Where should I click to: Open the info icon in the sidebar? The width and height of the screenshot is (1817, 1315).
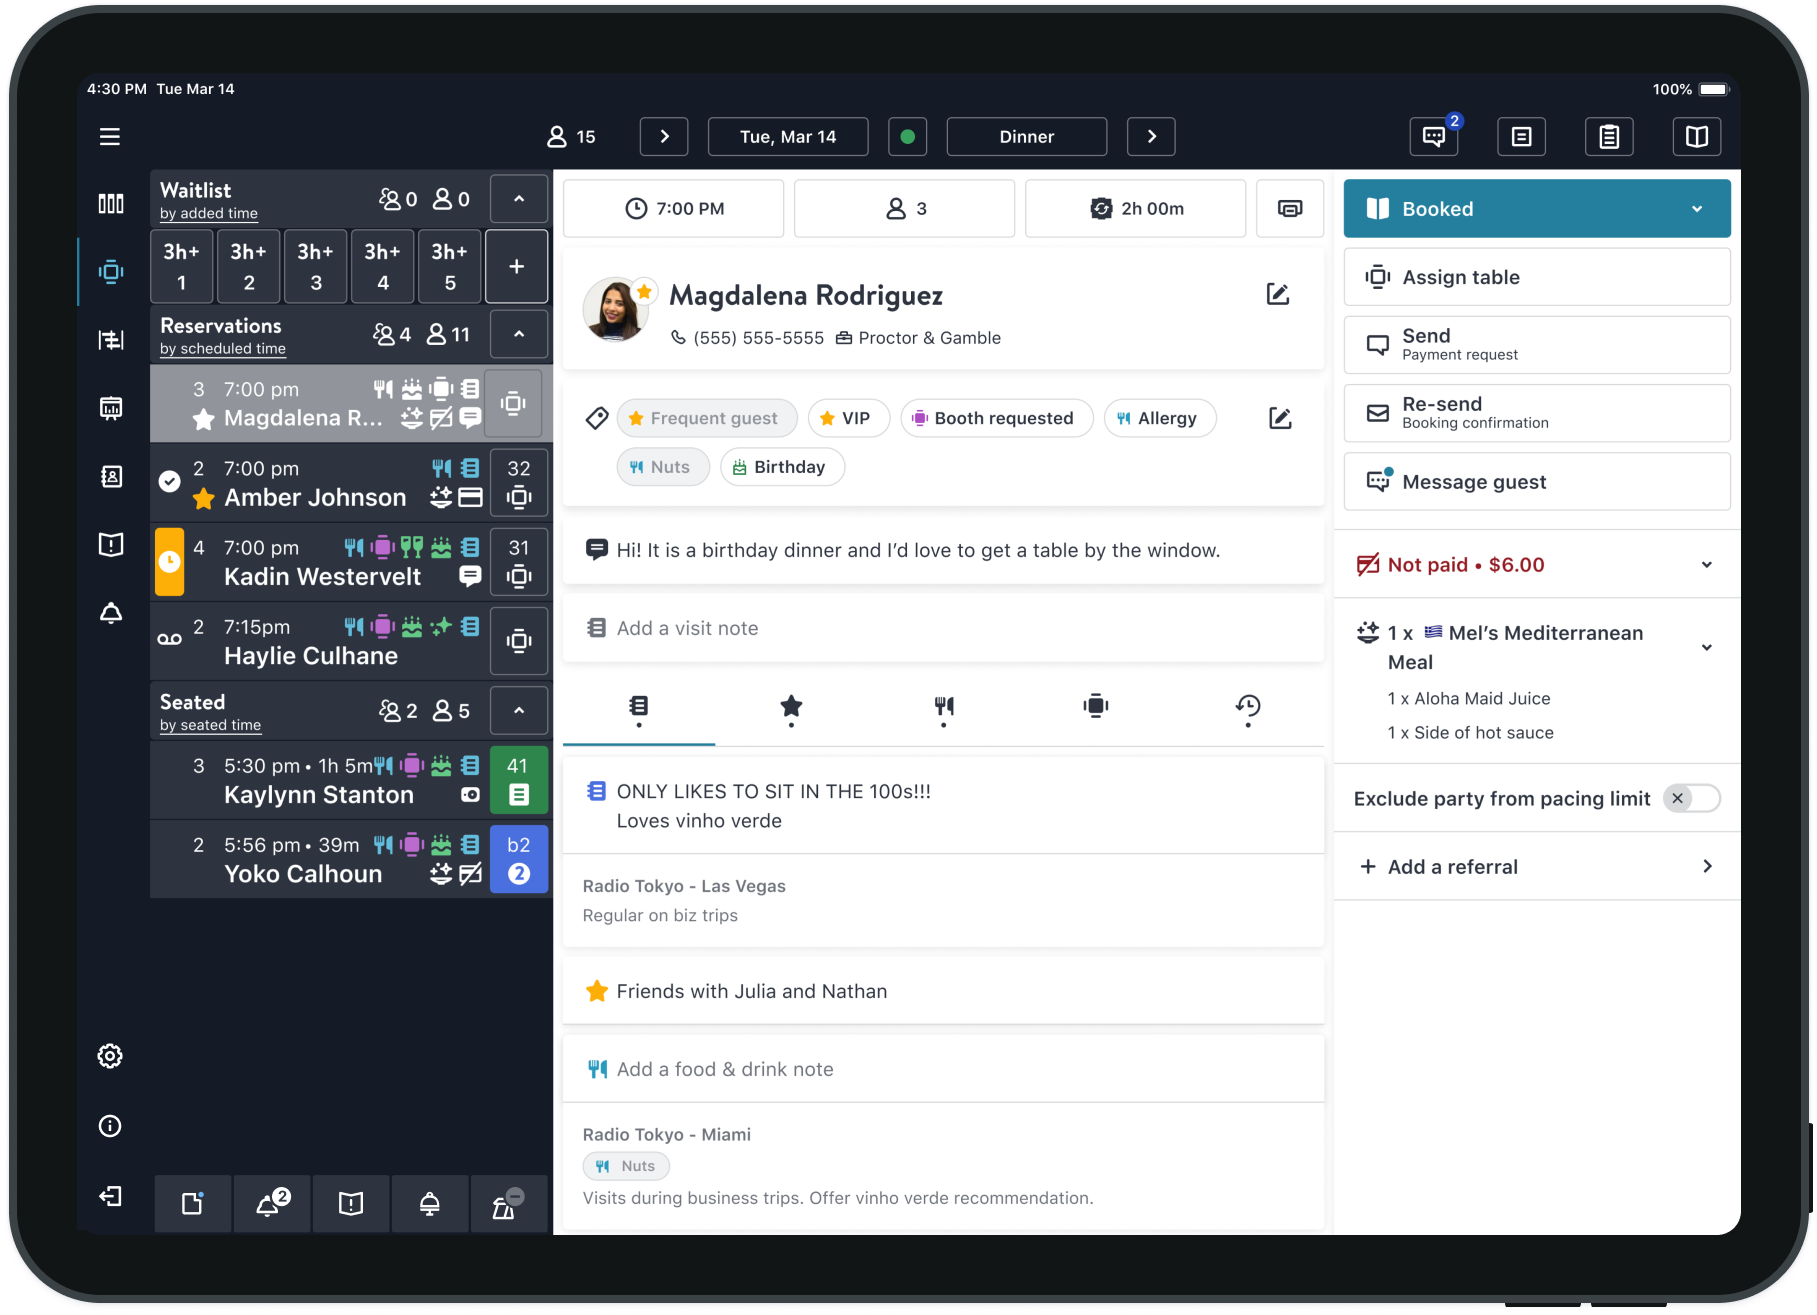pyautogui.click(x=110, y=1126)
